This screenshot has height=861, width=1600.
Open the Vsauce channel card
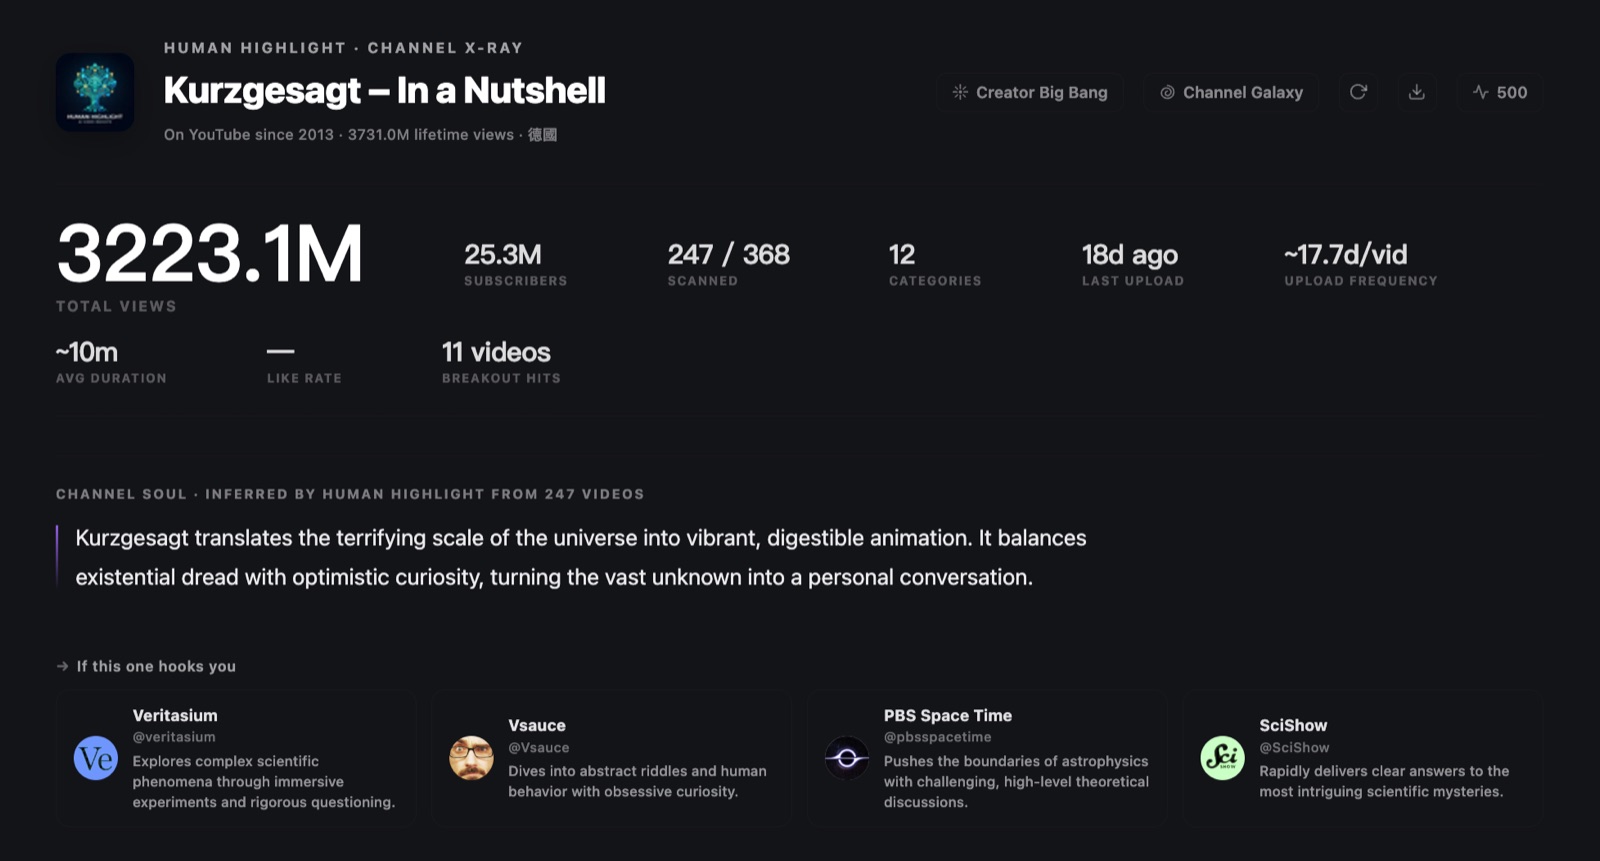tap(611, 758)
